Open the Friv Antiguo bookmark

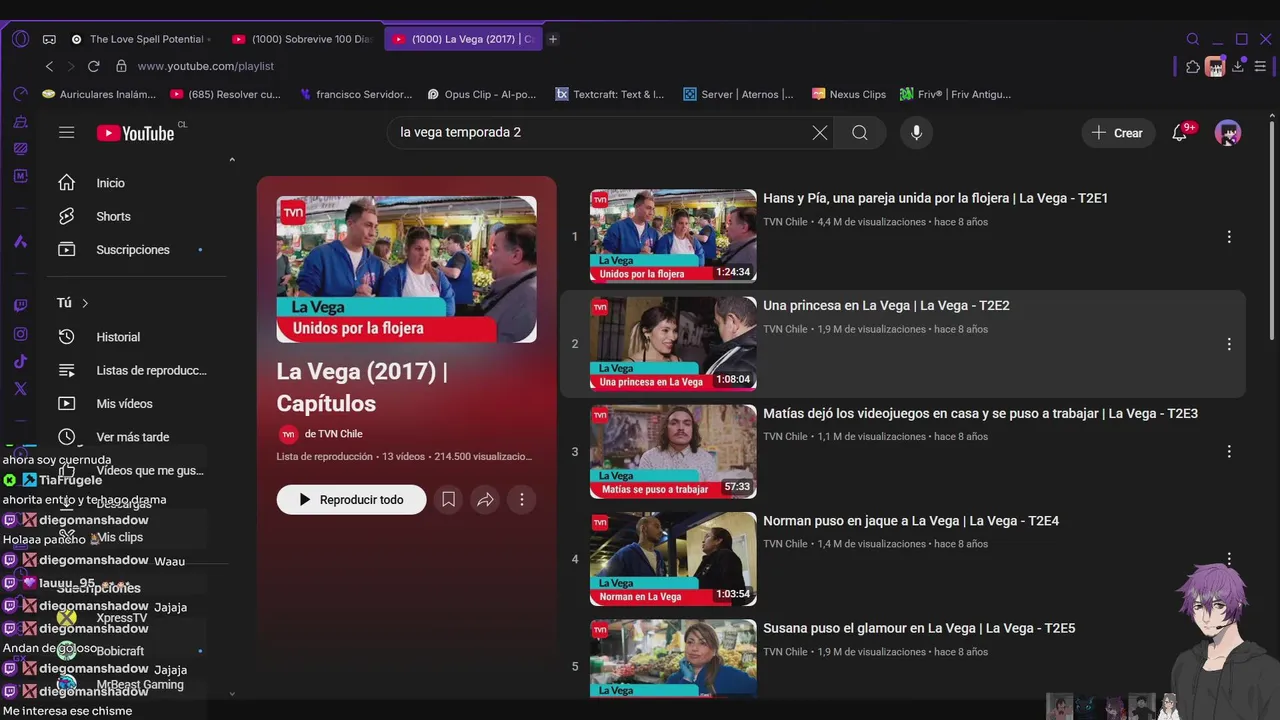[x=955, y=94]
